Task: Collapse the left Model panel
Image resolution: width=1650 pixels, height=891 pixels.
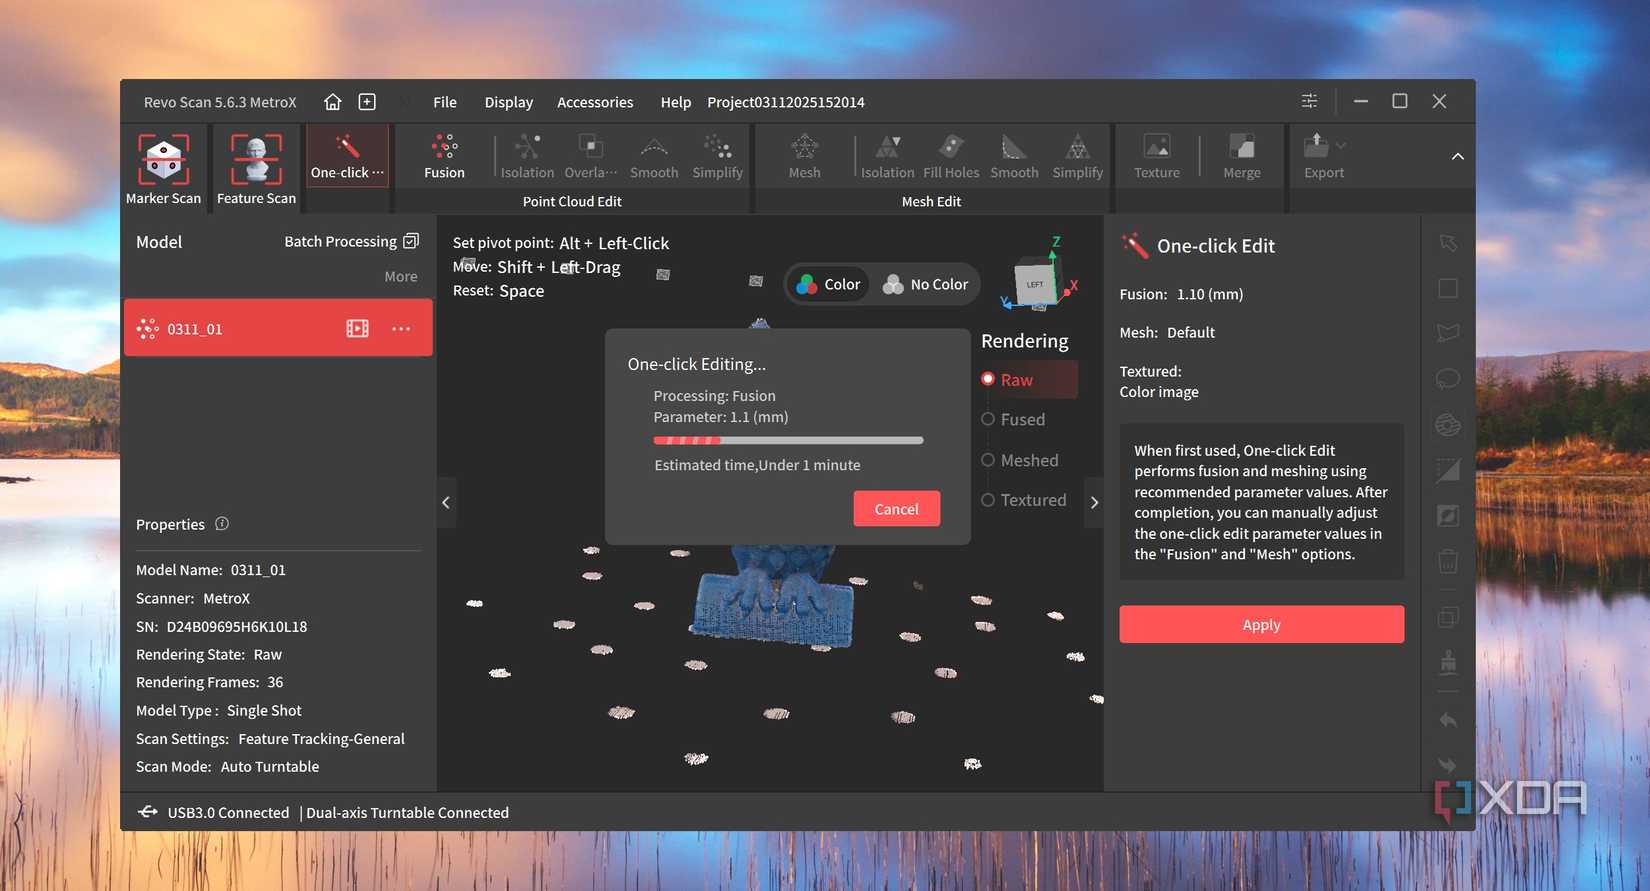Action: pos(446,503)
